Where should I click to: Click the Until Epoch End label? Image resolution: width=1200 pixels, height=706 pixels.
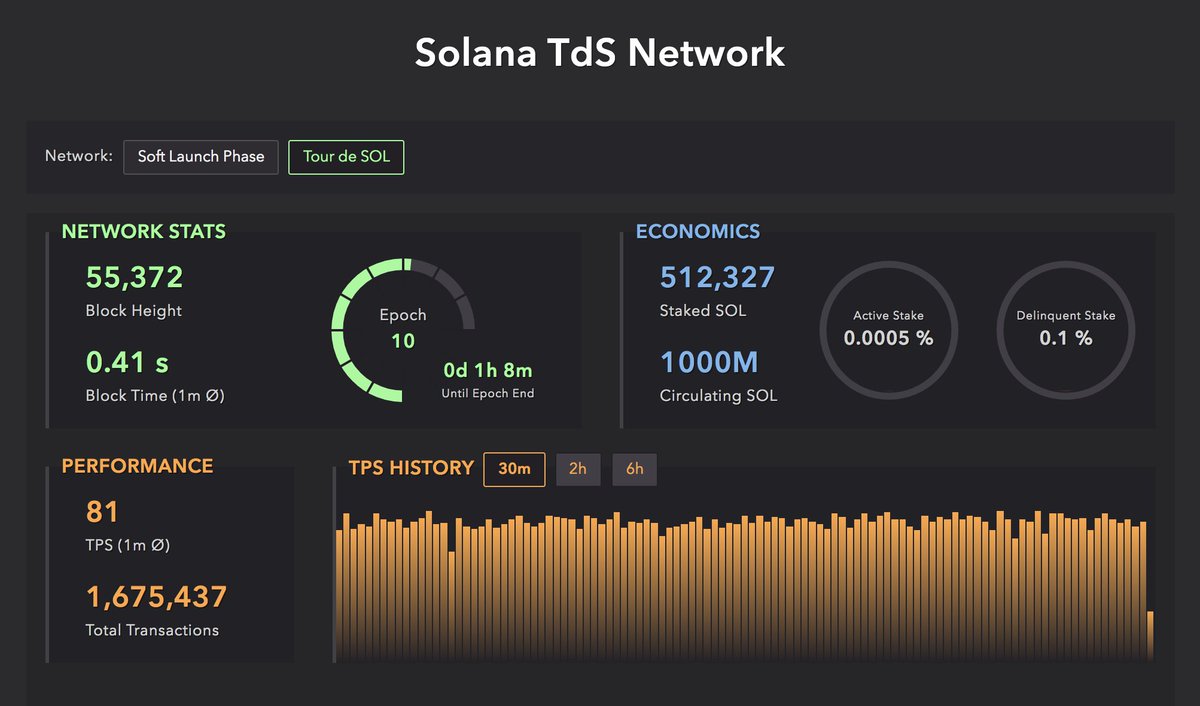488,394
